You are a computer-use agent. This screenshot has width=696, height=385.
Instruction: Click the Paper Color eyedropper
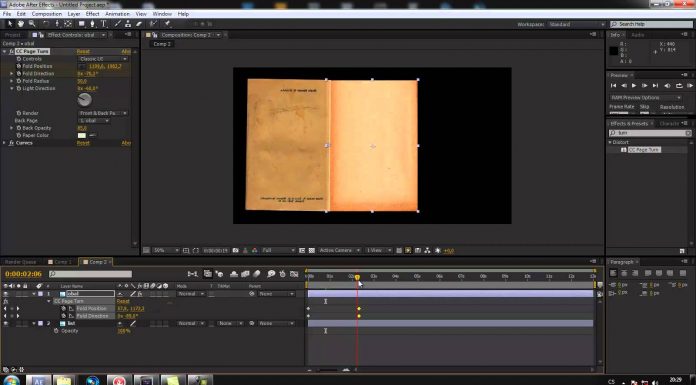93,135
